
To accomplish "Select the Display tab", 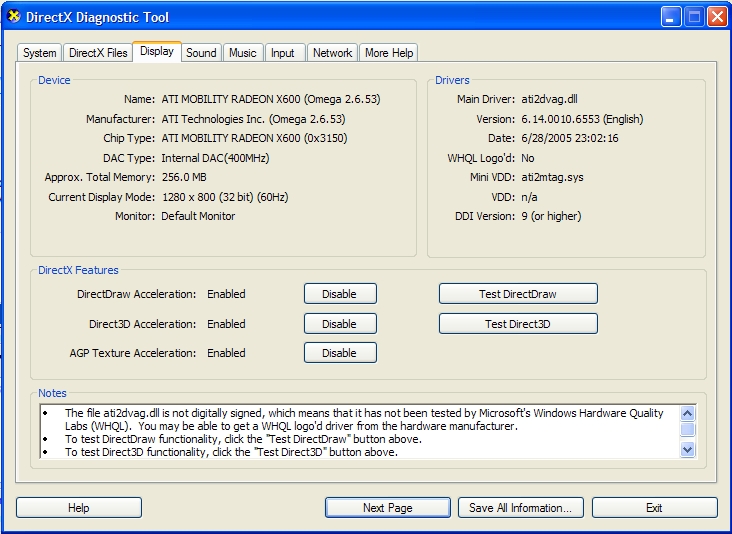I will 157,51.
